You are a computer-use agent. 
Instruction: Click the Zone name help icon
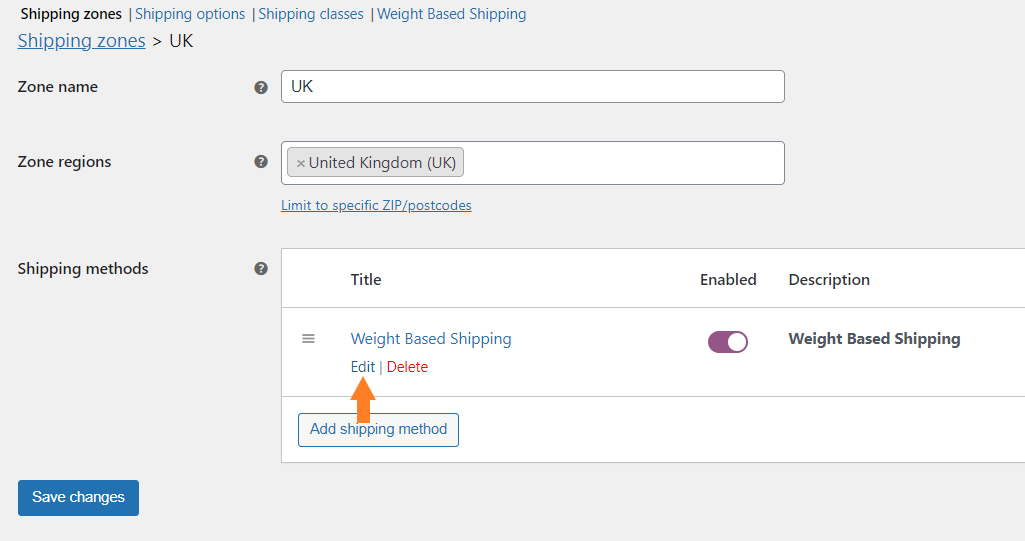pyautogui.click(x=261, y=88)
